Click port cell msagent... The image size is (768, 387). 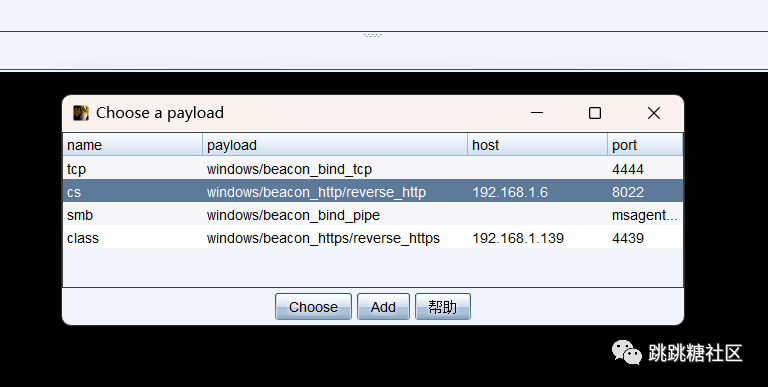tap(645, 215)
